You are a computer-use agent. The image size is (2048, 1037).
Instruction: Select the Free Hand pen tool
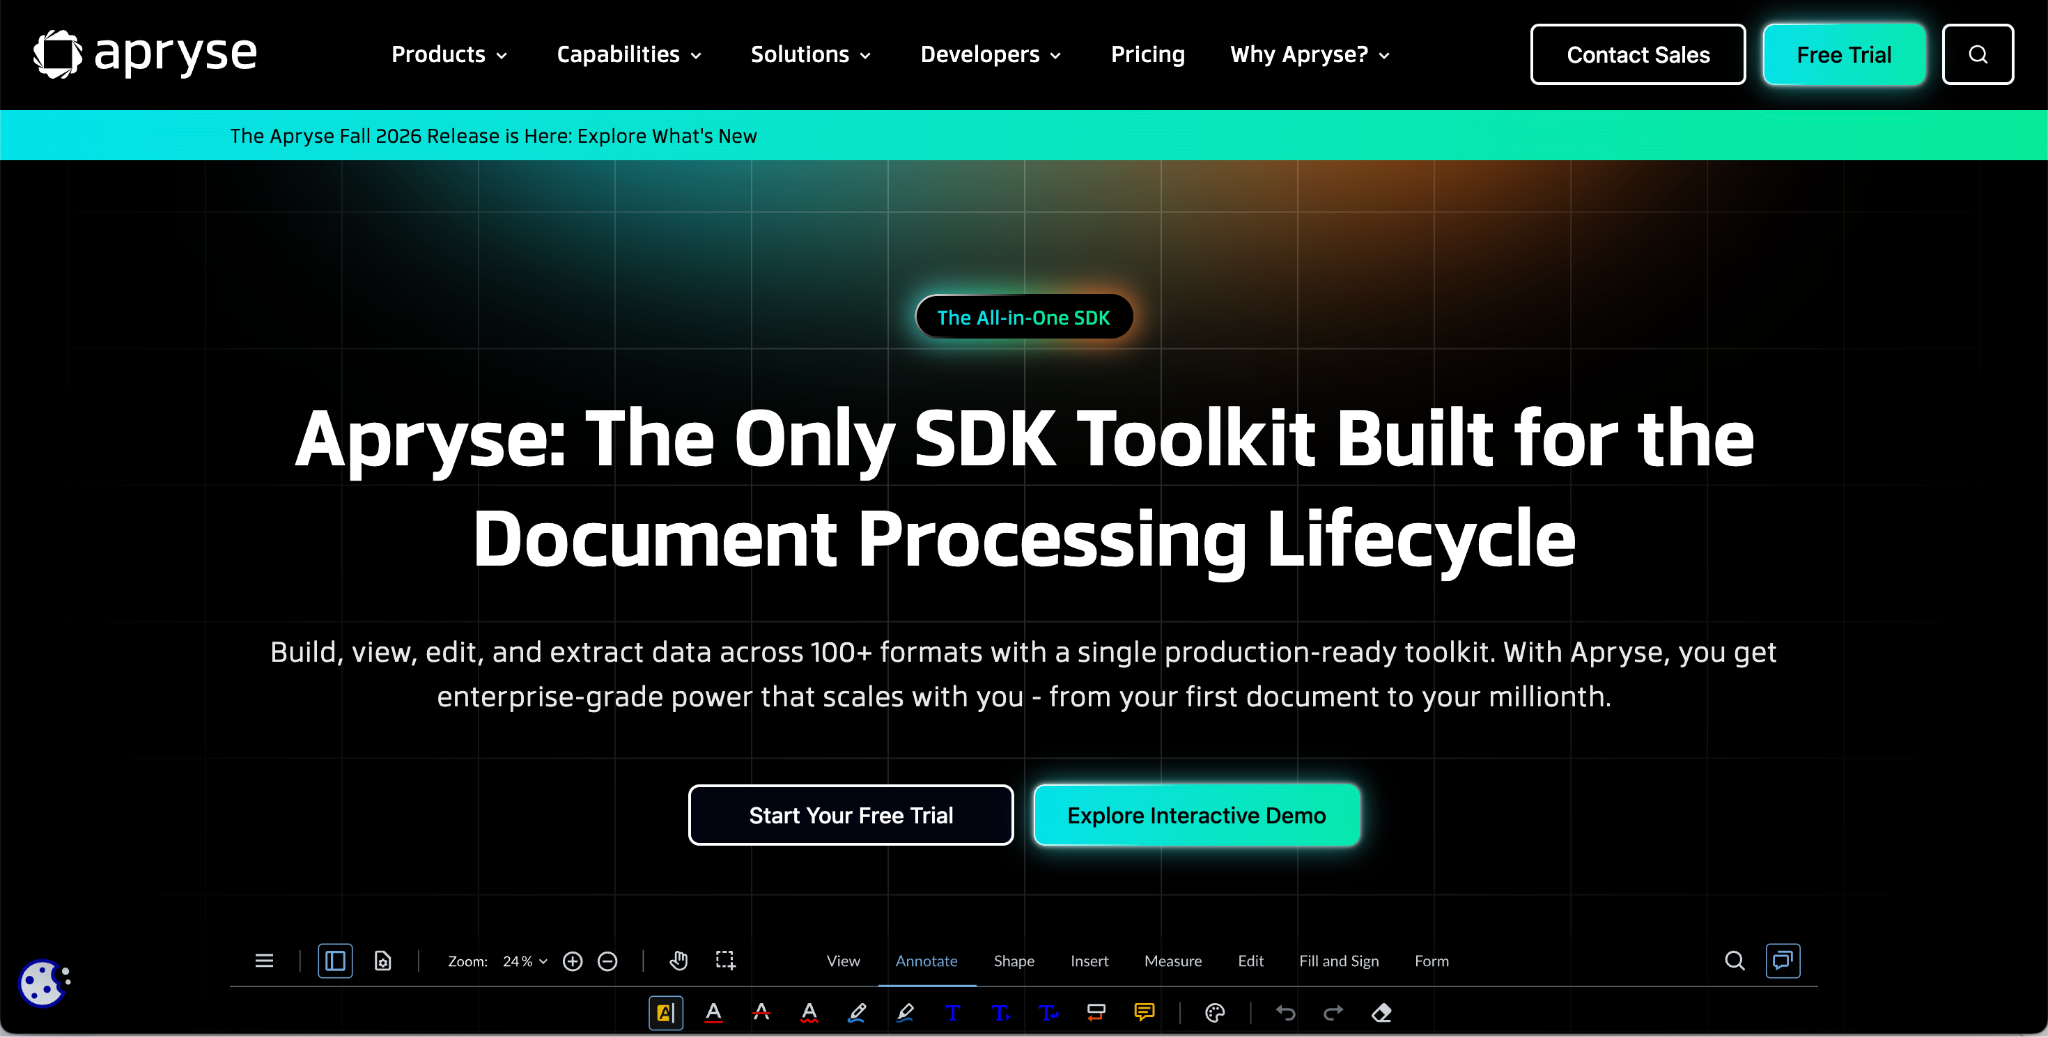point(857,1013)
